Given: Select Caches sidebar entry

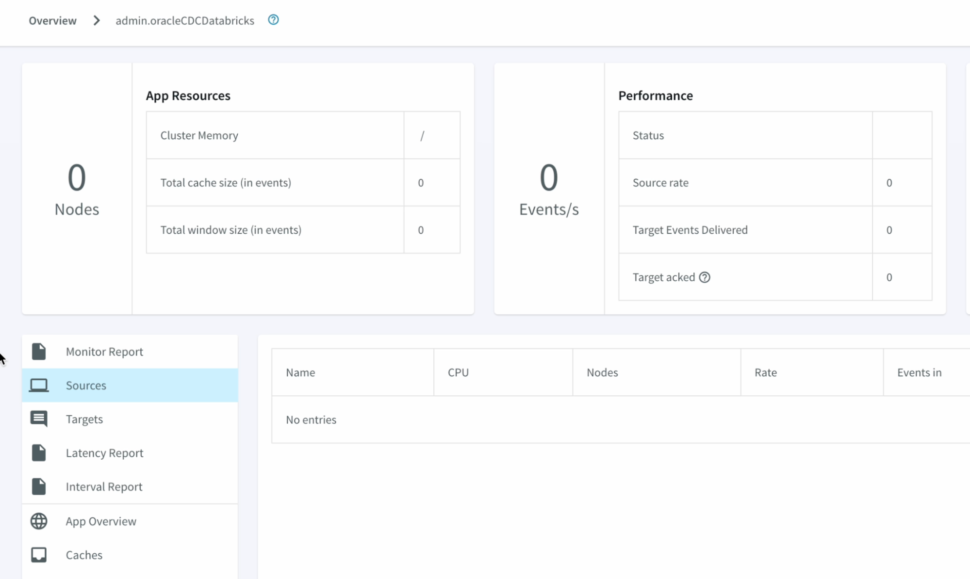Looking at the screenshot, I should (84, 555).
